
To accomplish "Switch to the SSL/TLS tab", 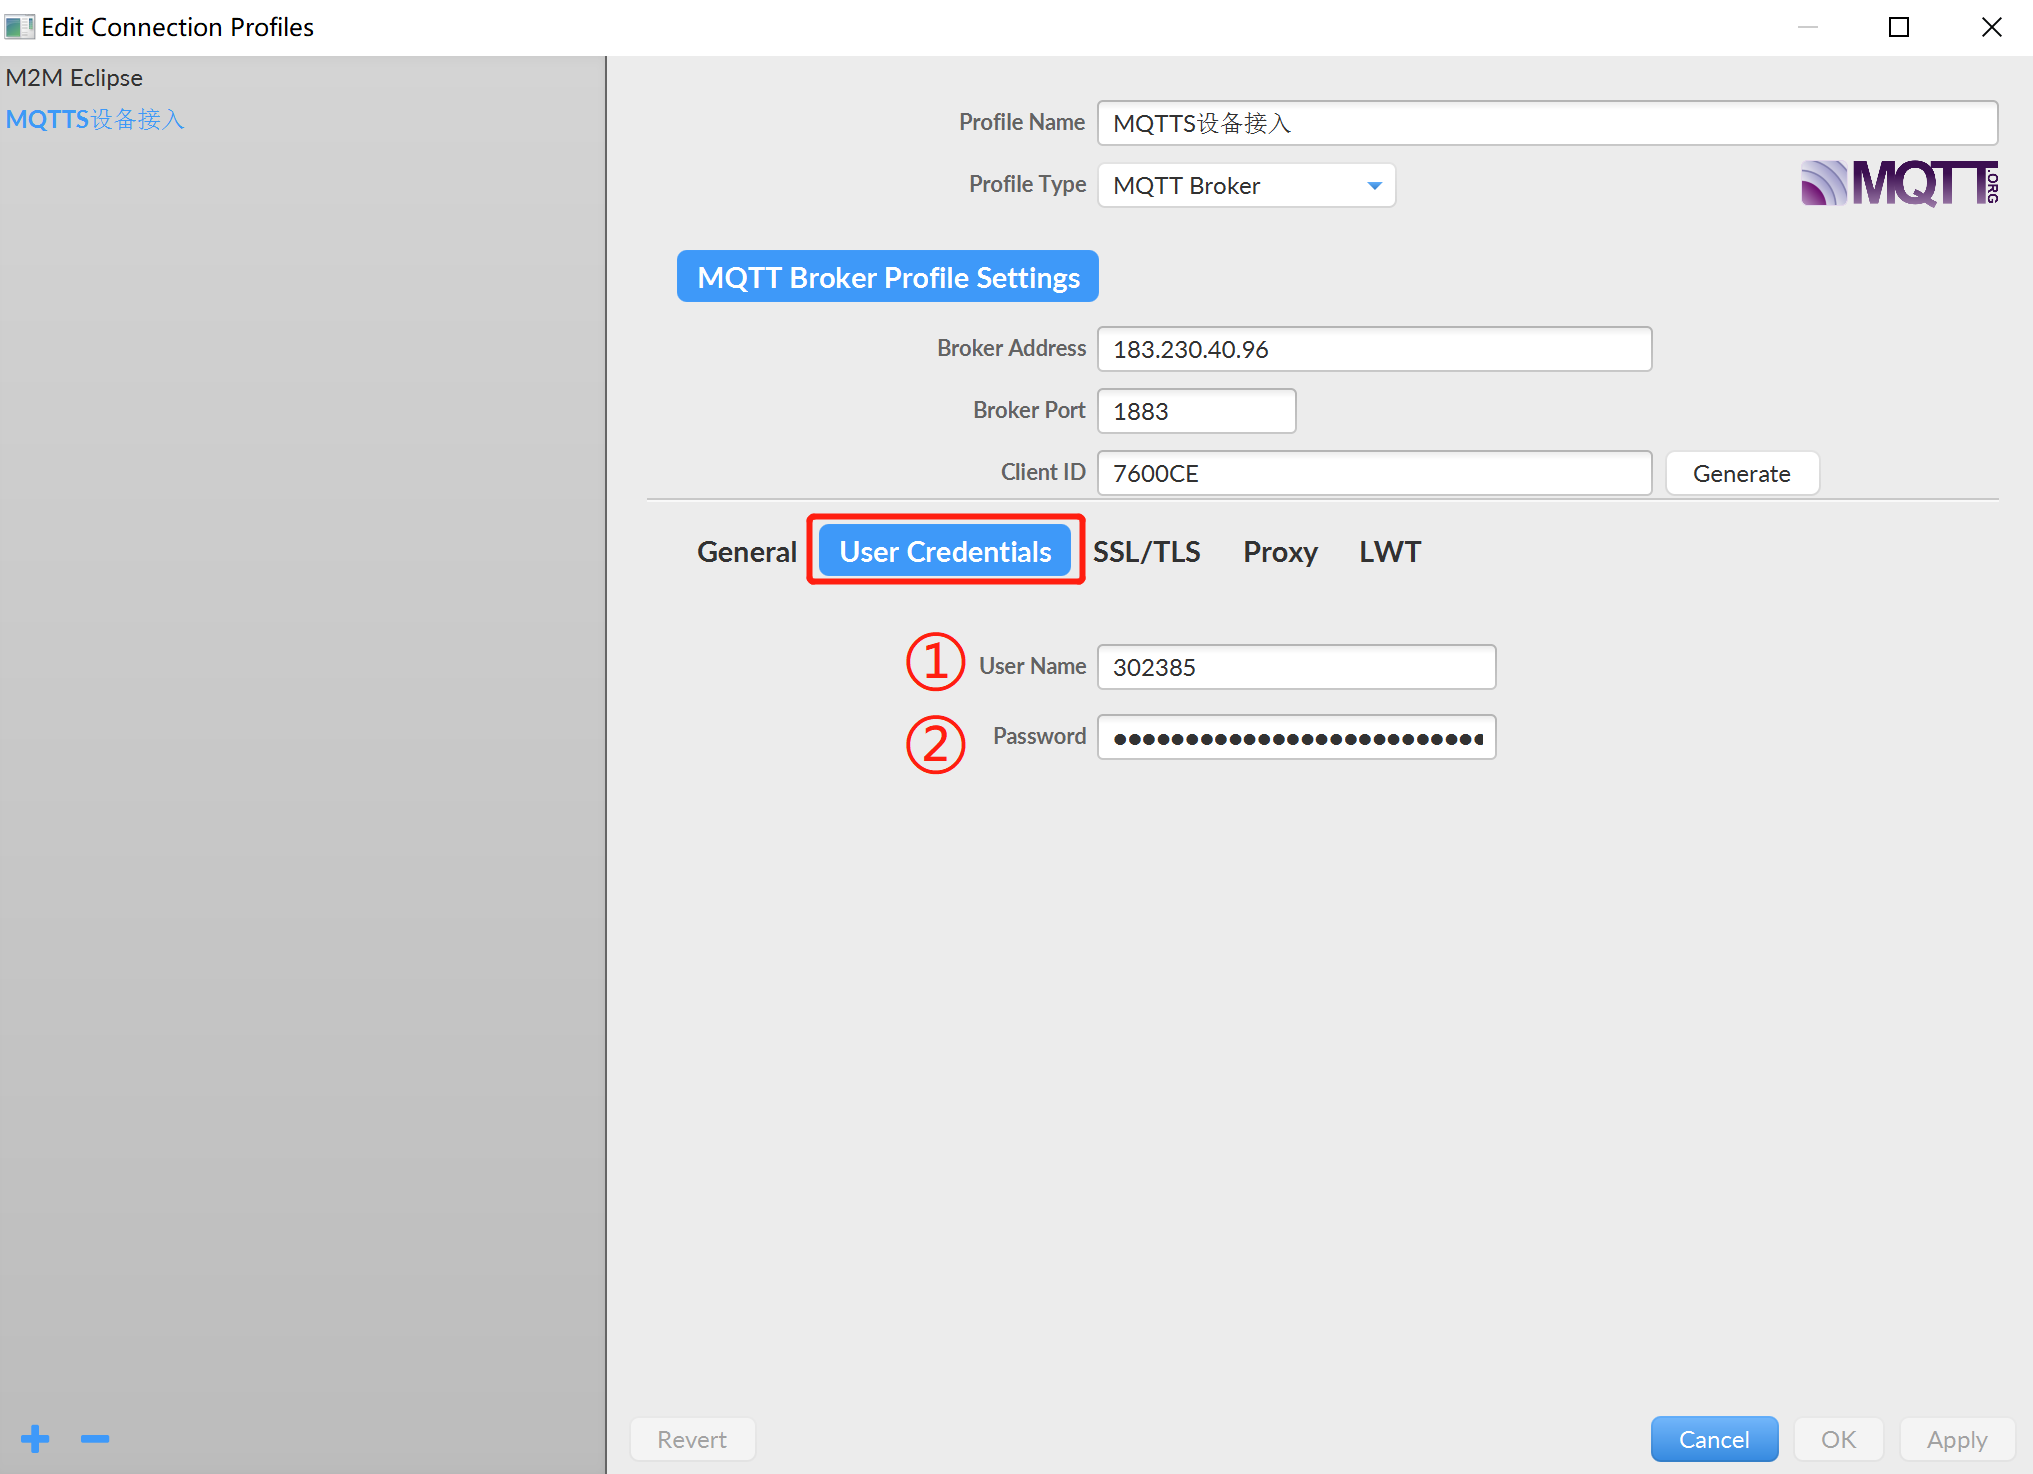I will [x=1146, y=551].
